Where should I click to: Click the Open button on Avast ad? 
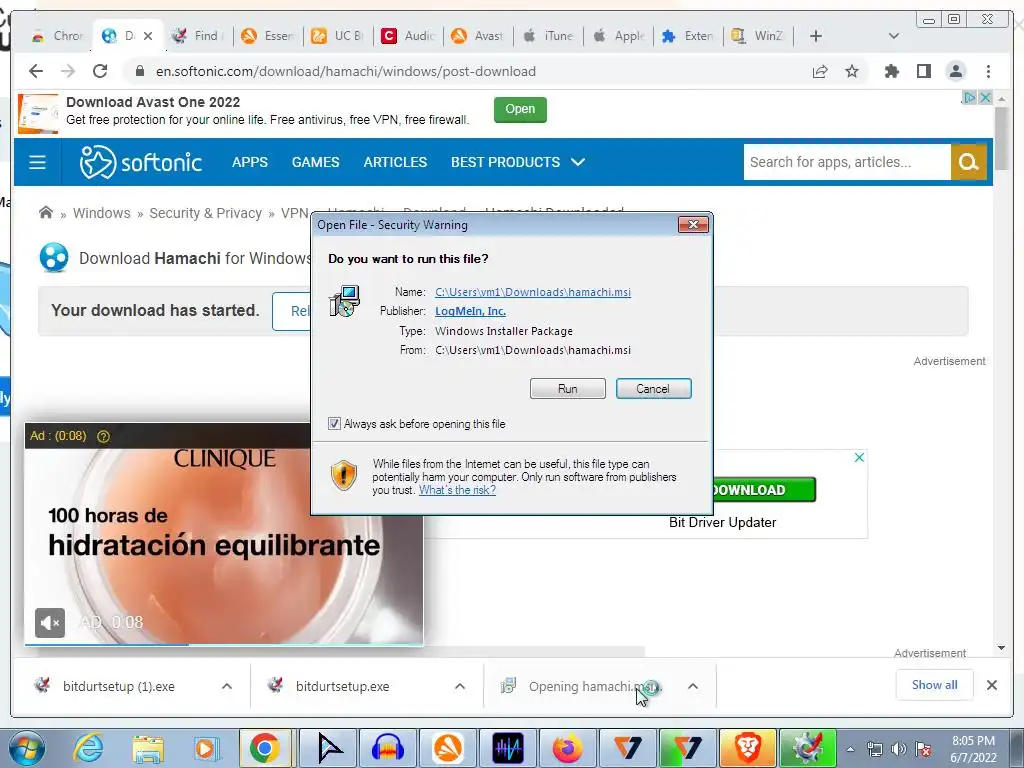point(520,109)
